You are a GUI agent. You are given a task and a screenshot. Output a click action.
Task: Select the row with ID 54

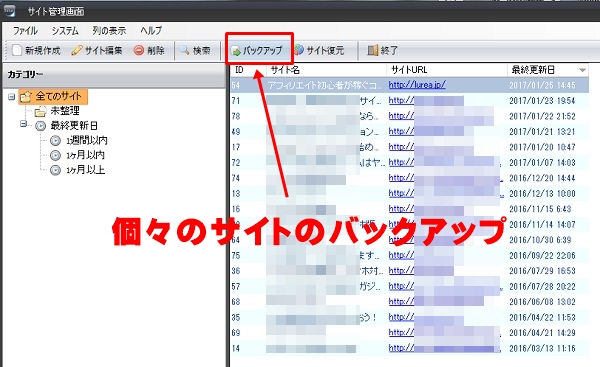tap(409, 85)
